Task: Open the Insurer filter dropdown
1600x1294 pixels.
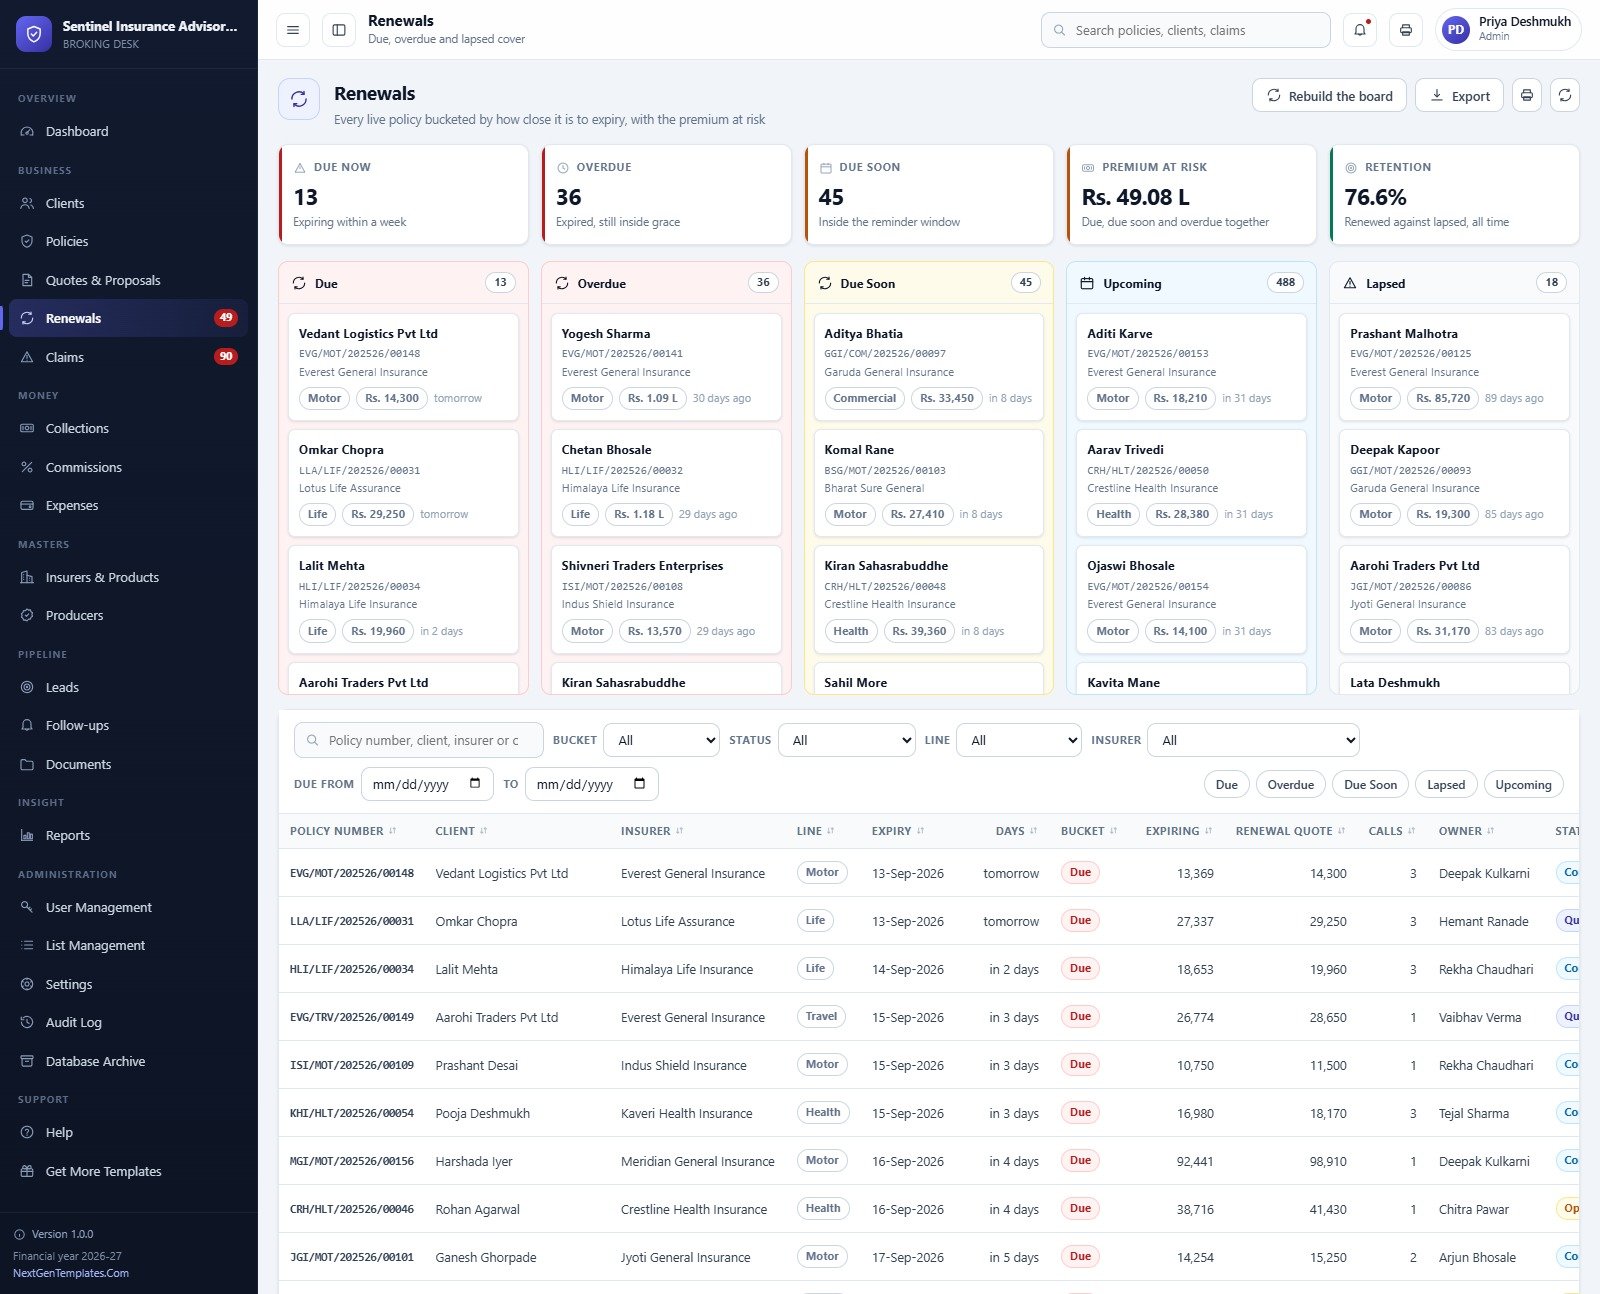Action: pos(1253,741)
